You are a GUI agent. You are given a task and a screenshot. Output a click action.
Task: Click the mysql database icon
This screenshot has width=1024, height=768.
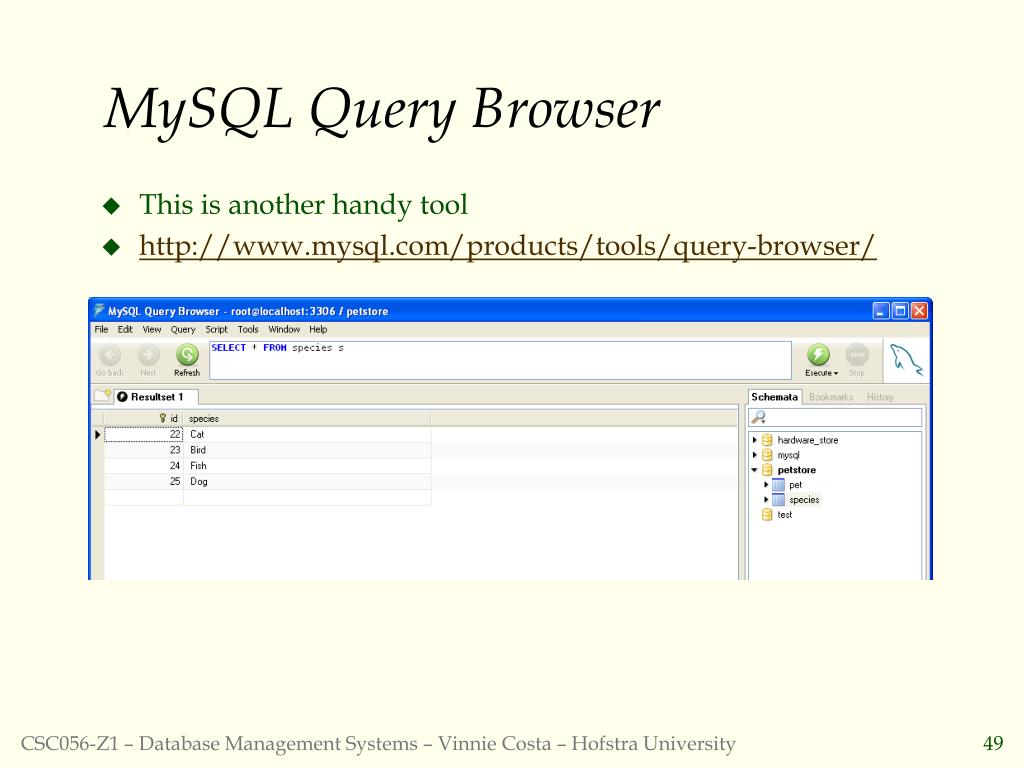[767, 455]
